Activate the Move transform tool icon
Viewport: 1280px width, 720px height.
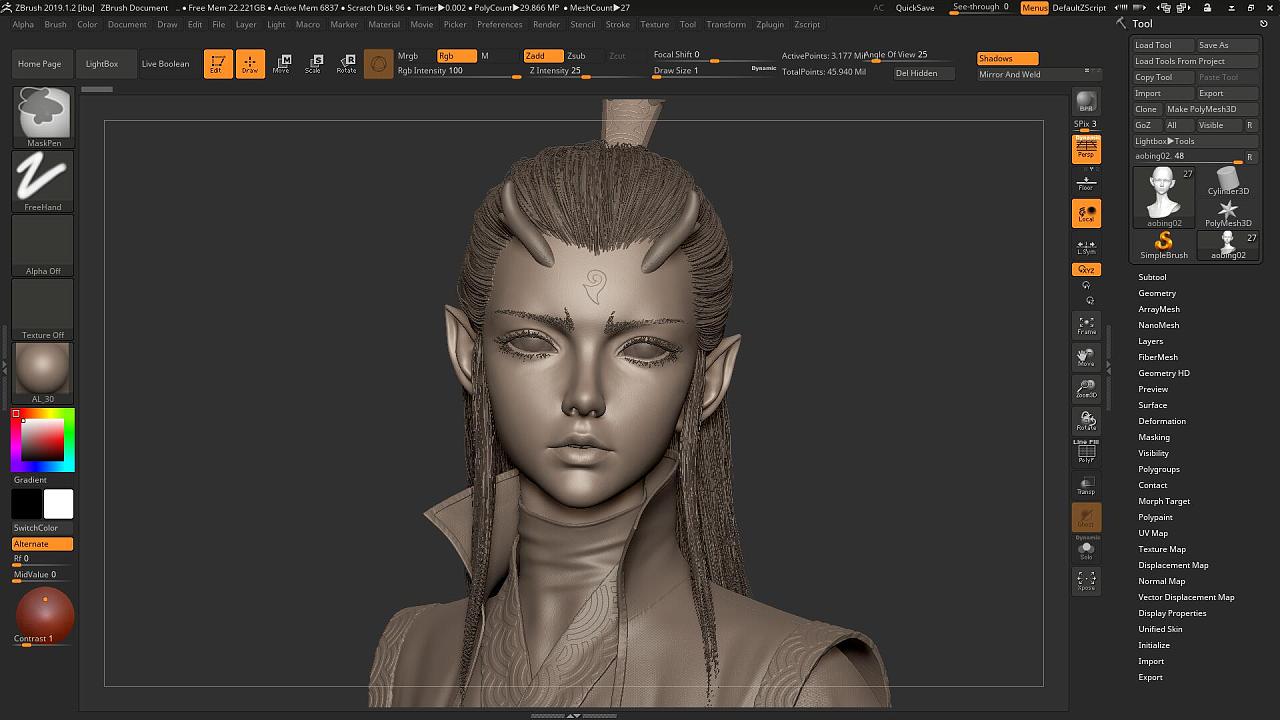(281, 64)
